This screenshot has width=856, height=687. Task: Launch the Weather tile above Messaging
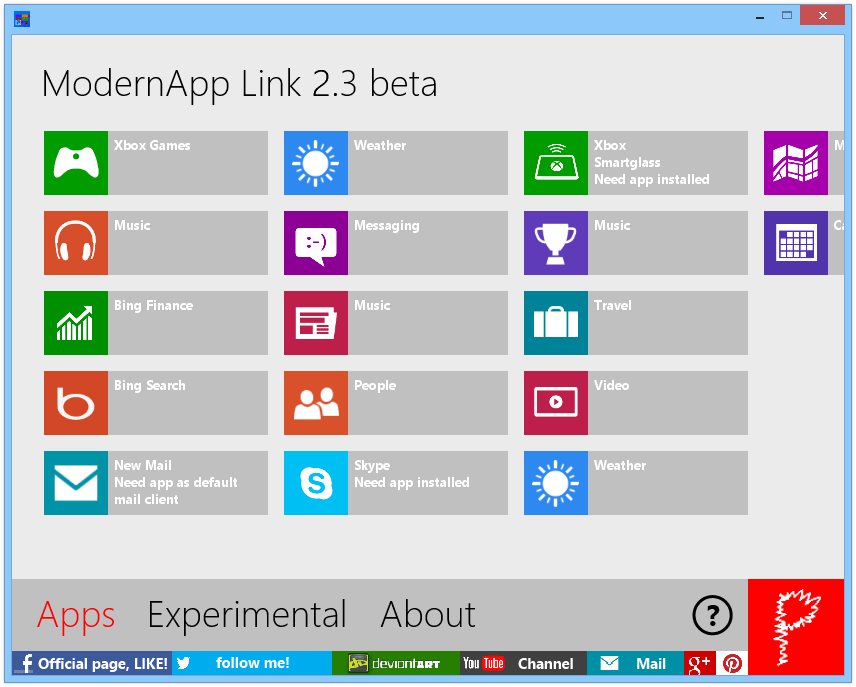coord(396,163)
